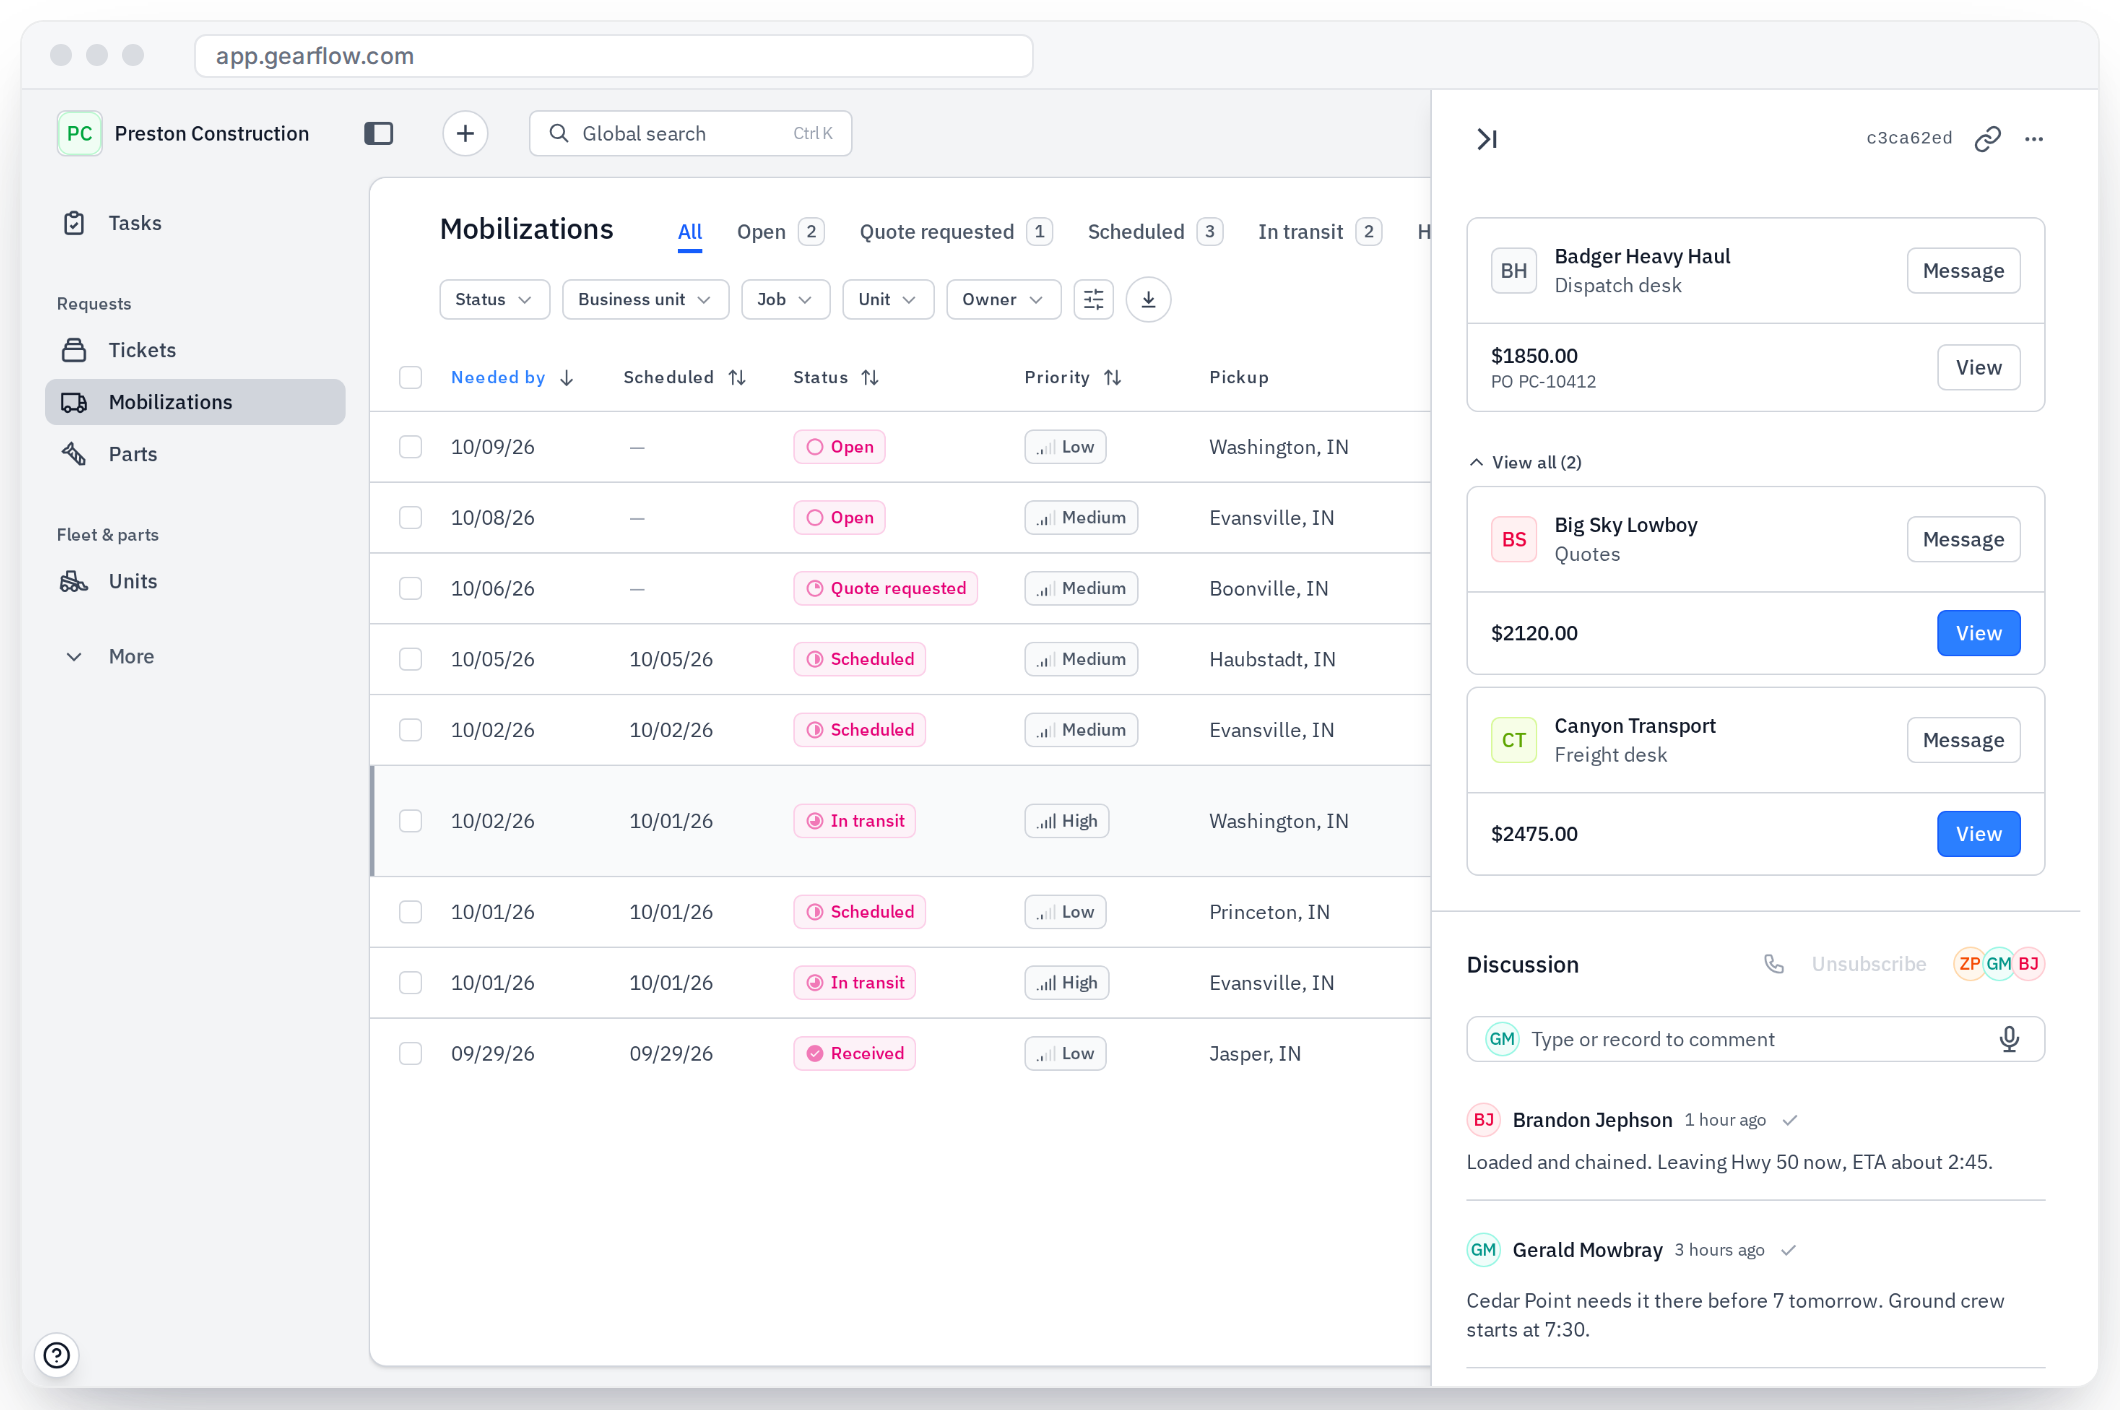
Task: Open the Business unit filter dropdown
Action: 645,299
